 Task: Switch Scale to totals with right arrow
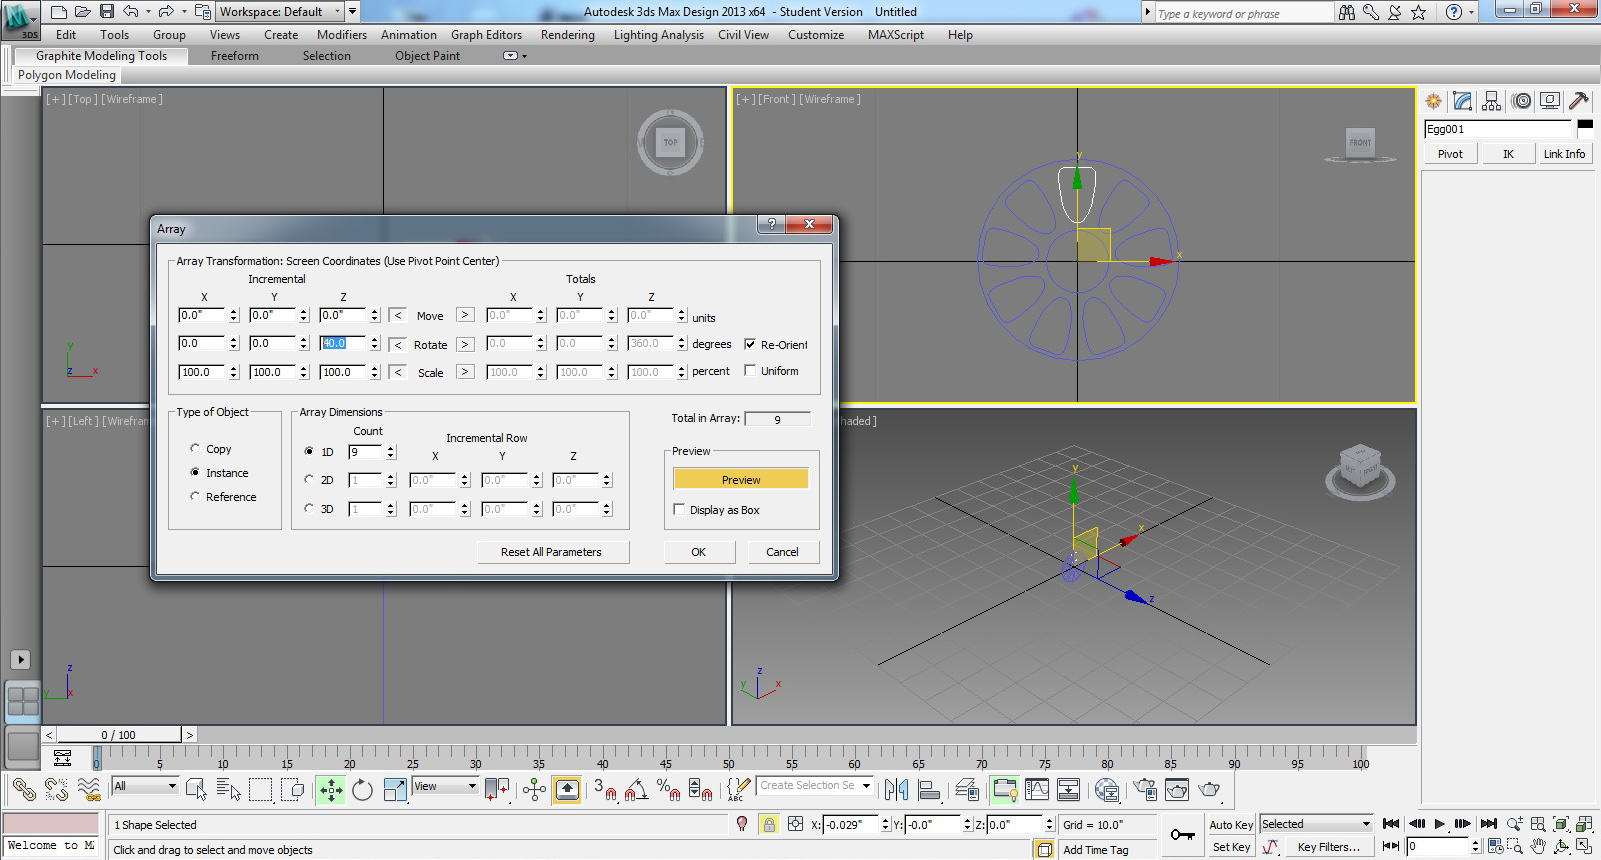(x=465, y=372)
